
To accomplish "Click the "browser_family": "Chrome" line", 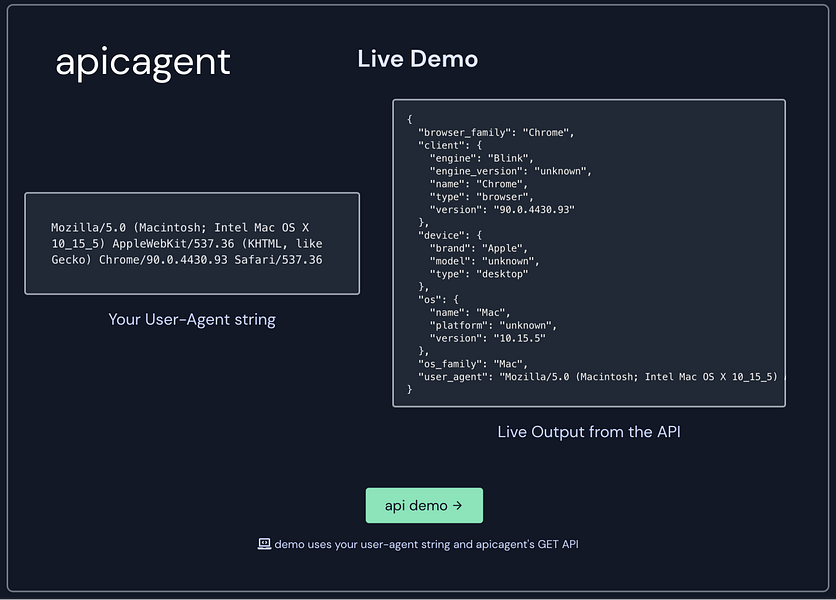I will click(496, 132).
